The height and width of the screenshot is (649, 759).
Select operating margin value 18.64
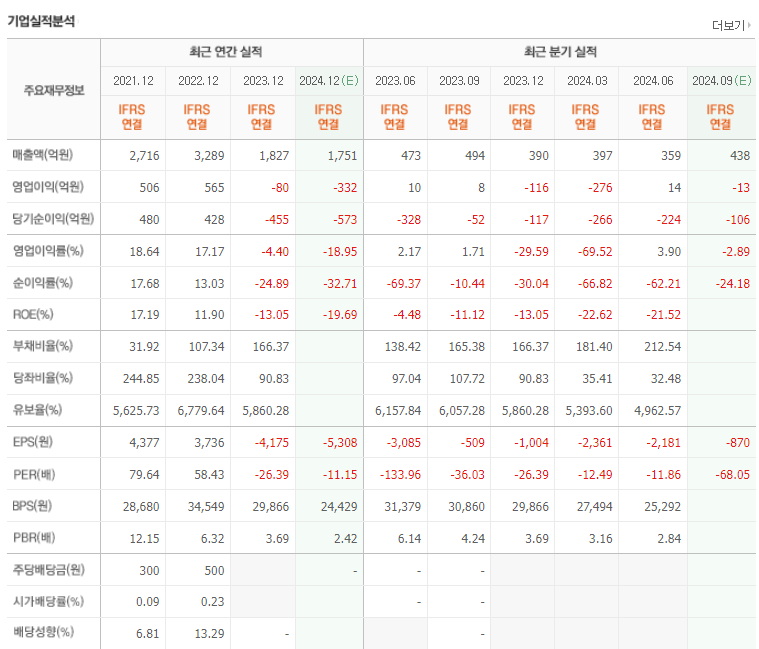[144, 252]
